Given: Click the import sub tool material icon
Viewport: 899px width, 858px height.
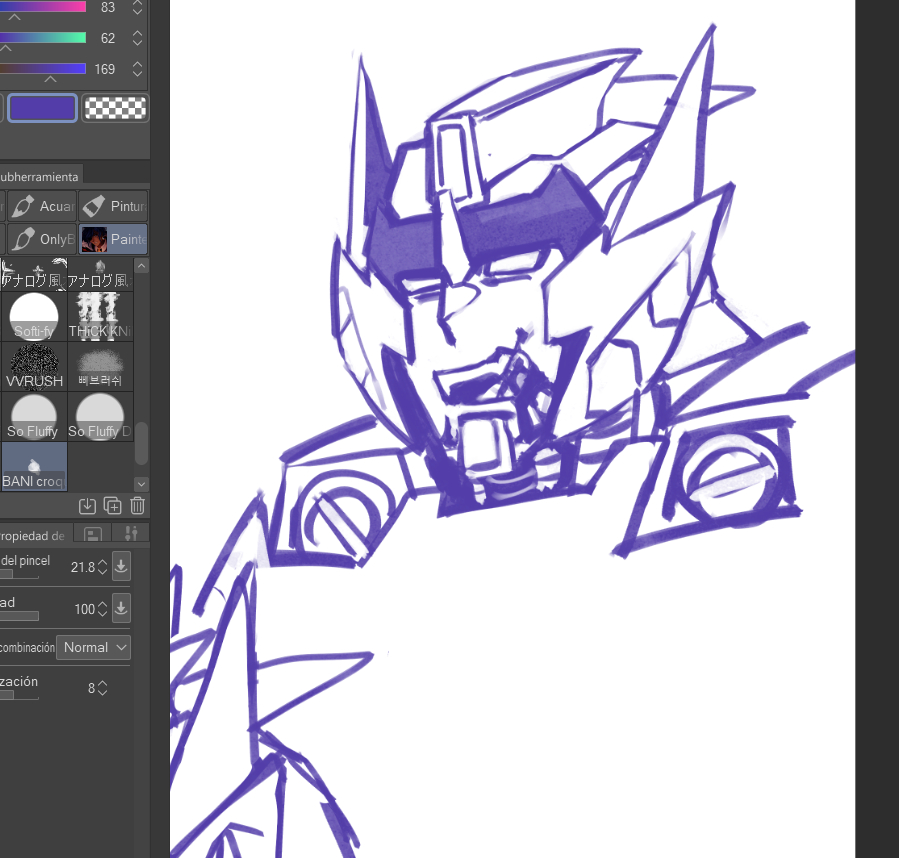Looking at the screenshot, I should (x=87, y=506).
